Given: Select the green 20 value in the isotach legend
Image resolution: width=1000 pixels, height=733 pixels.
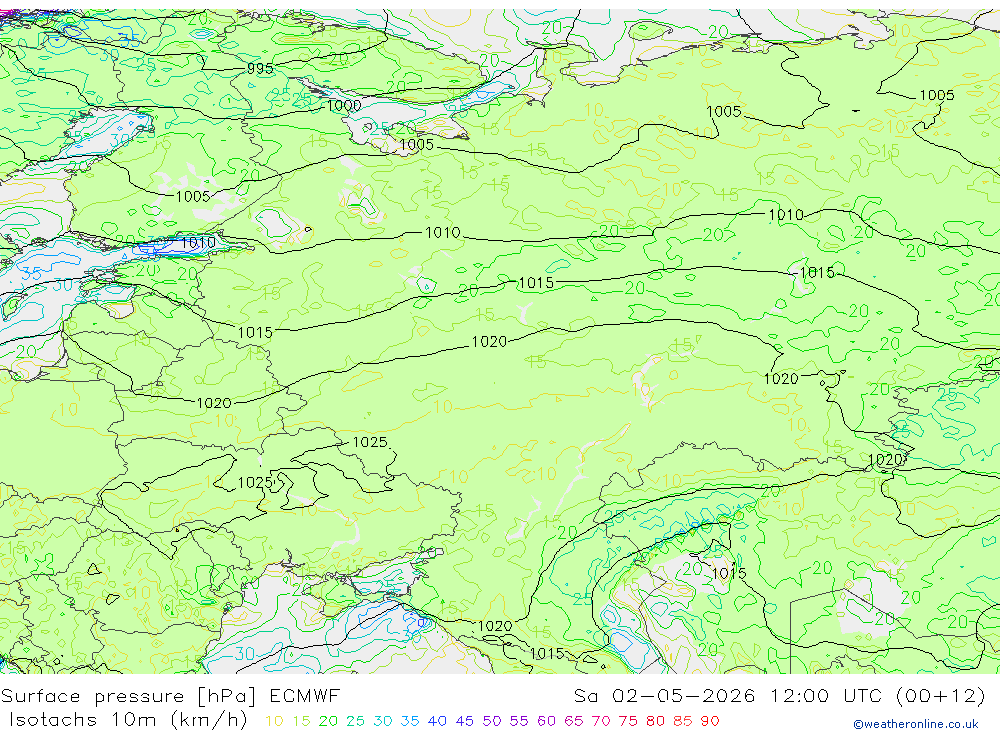Looking at the screenshot, I should pyautogui.click(x=328, y=722).
